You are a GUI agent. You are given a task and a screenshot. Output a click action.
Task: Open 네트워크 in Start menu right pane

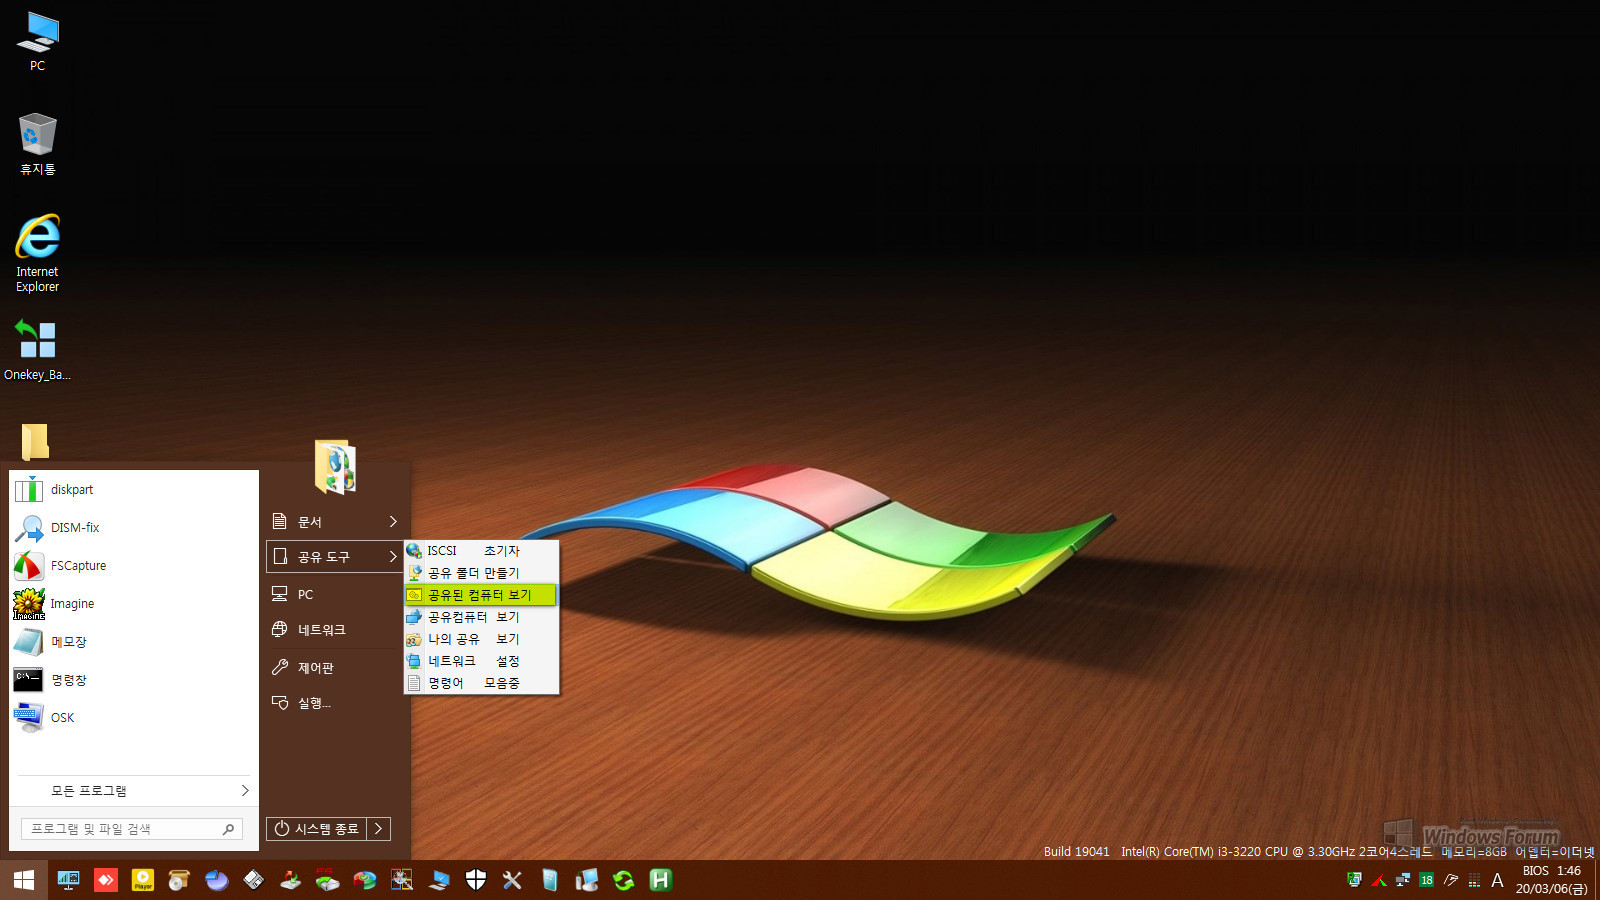335,630
